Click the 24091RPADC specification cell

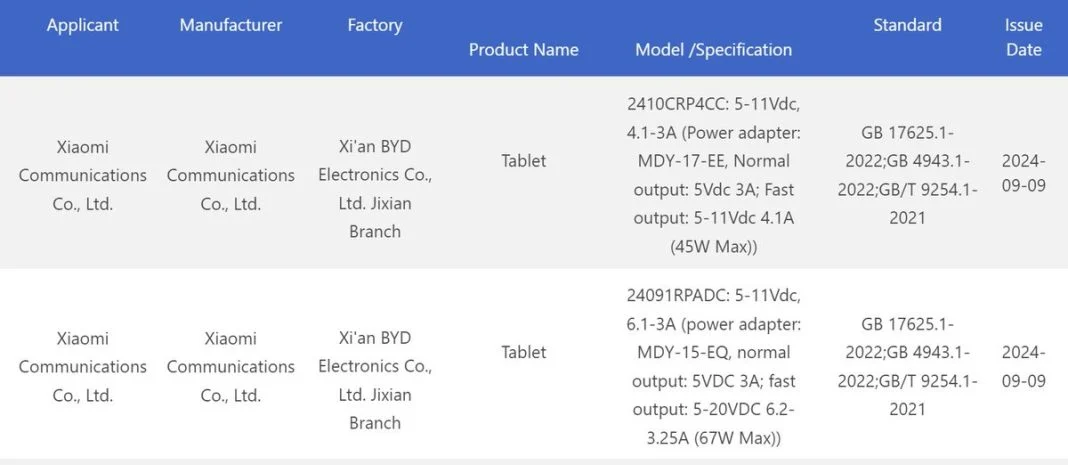[x=714, y=367]
